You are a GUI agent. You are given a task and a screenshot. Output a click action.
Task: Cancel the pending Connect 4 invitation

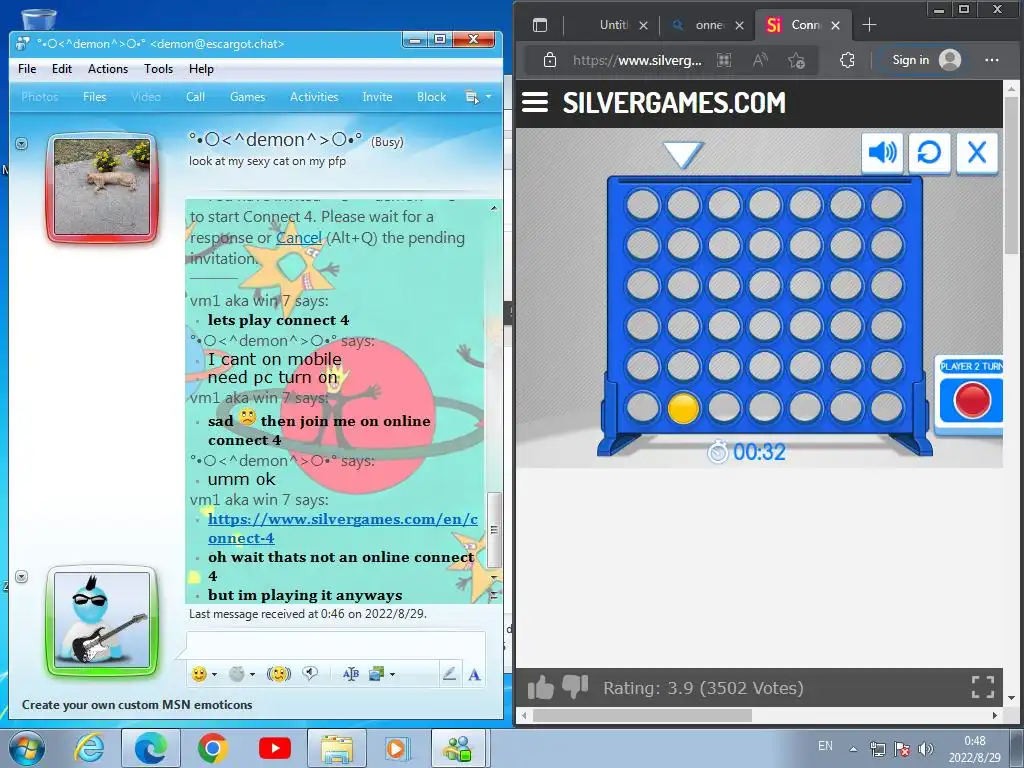pyautogui.click(x=299, y=238)
